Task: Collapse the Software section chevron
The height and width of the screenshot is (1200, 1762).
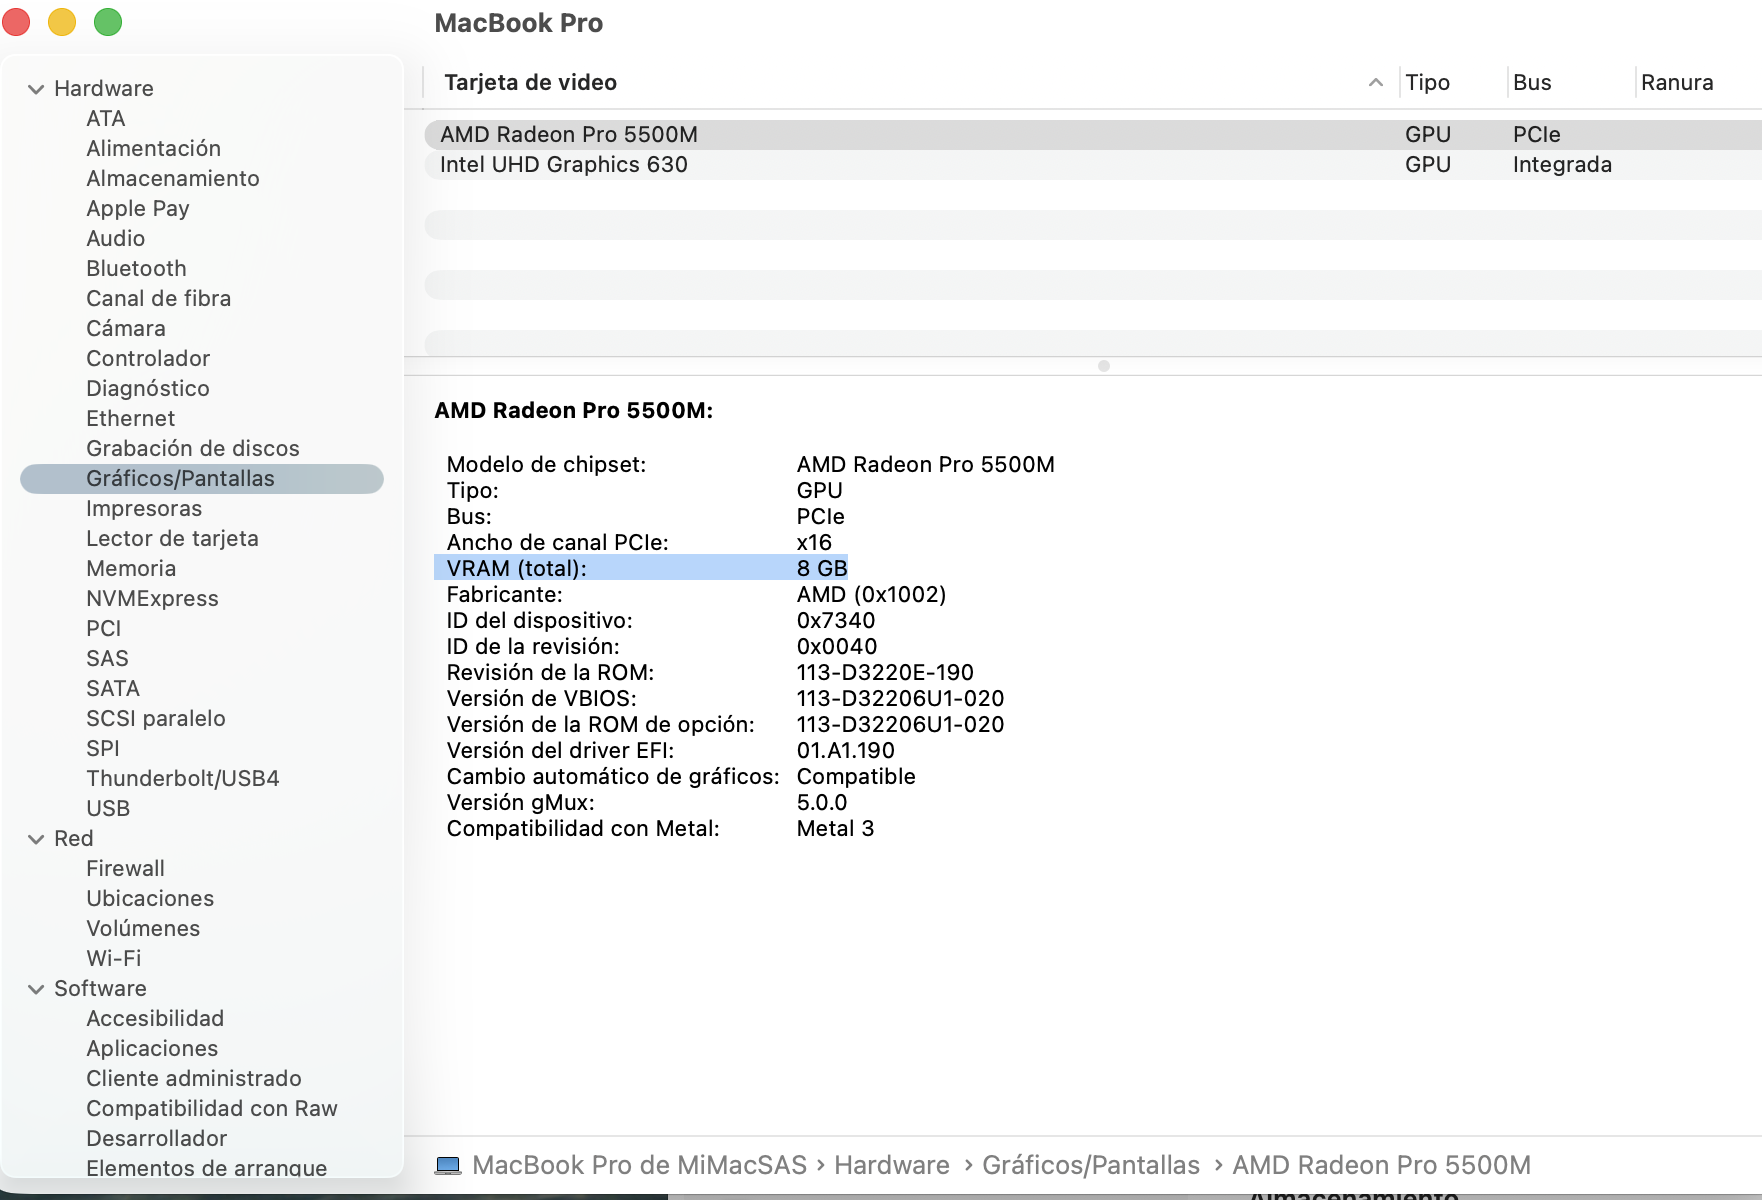Action: click(x=36, y=989)
